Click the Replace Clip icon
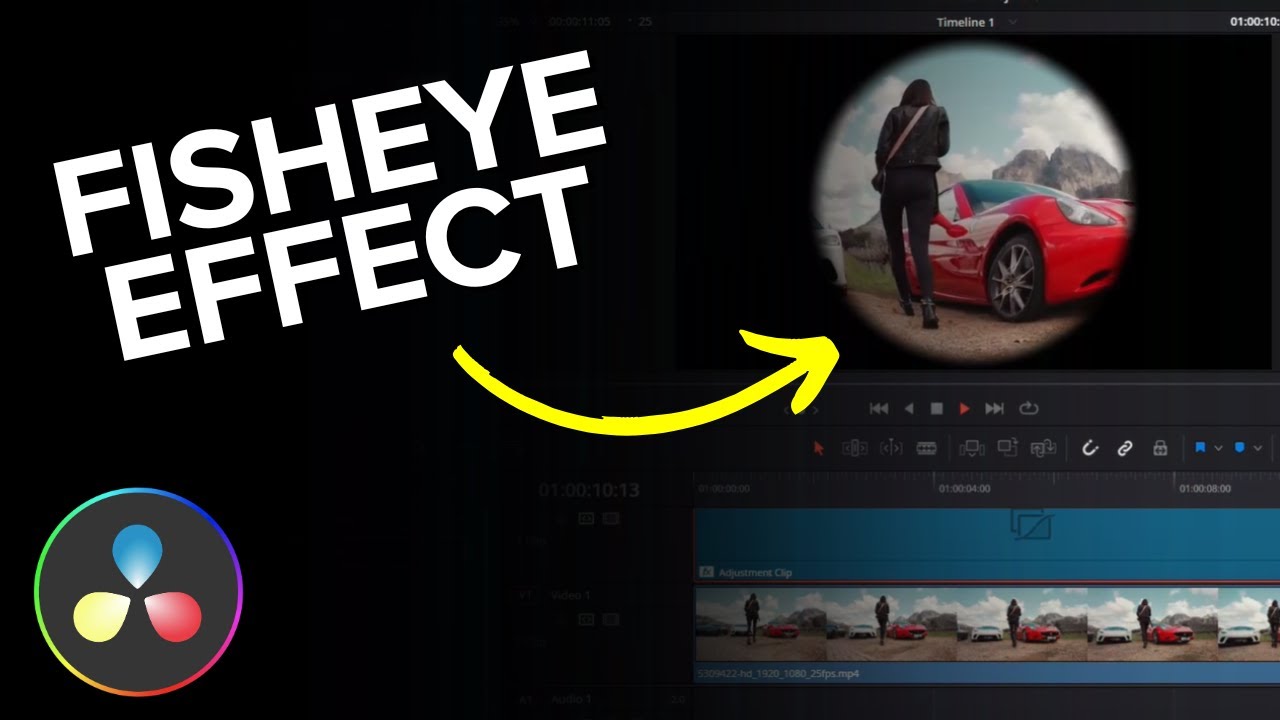This screenshot has width=1280, height=720. 1043,449
